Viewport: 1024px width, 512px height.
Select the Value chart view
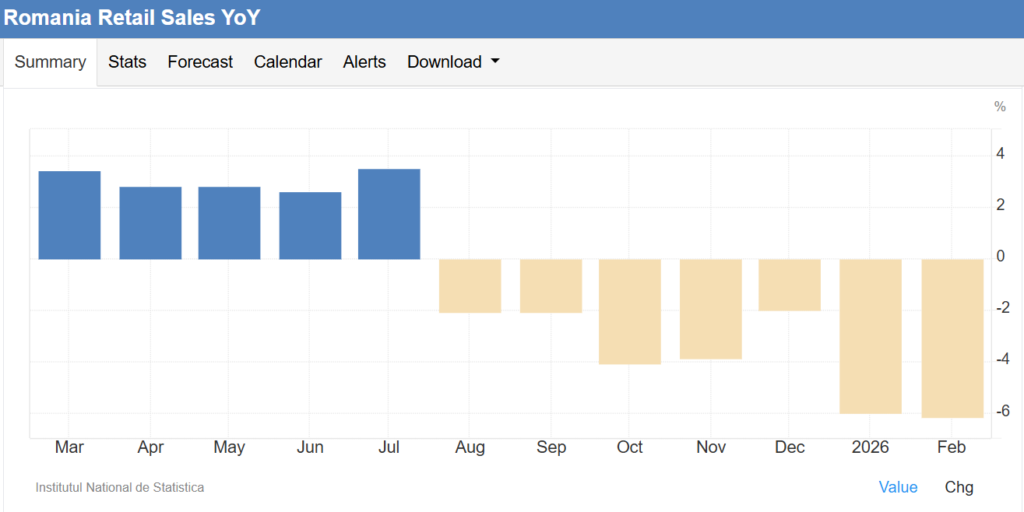pyautogui.click(x=897, y=487)
